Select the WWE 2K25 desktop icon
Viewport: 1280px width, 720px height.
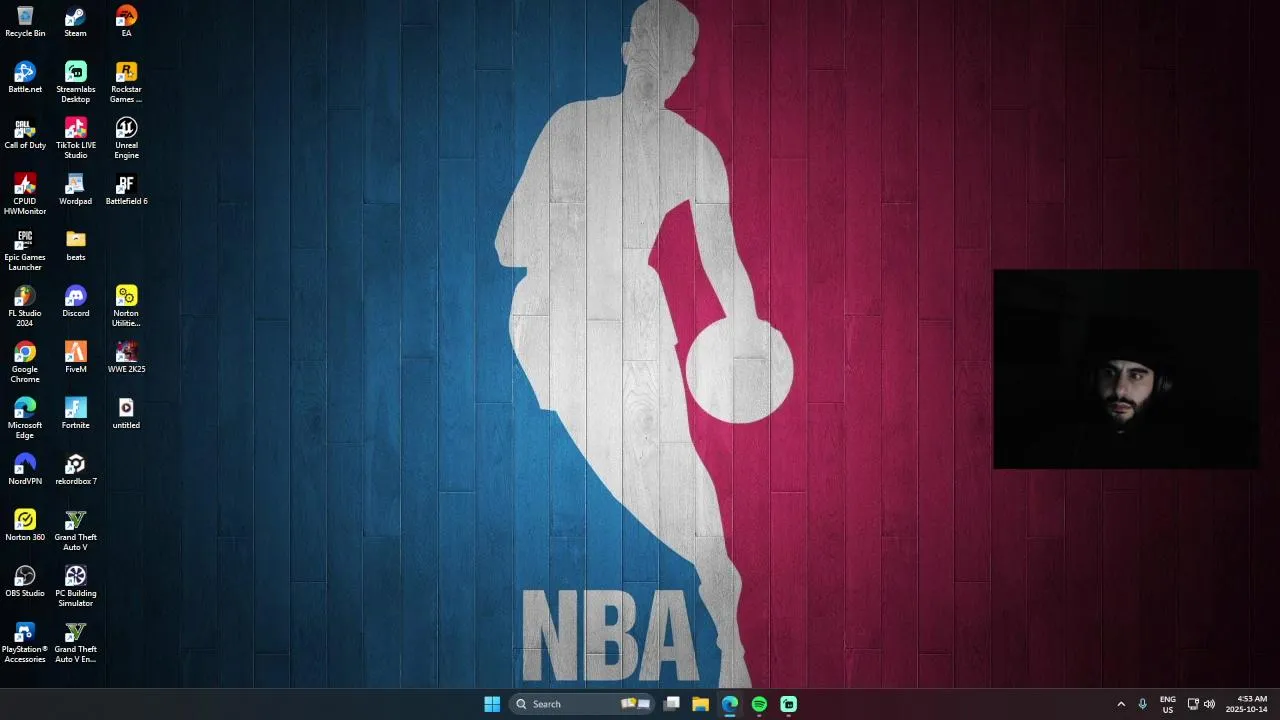pos(126,358)
